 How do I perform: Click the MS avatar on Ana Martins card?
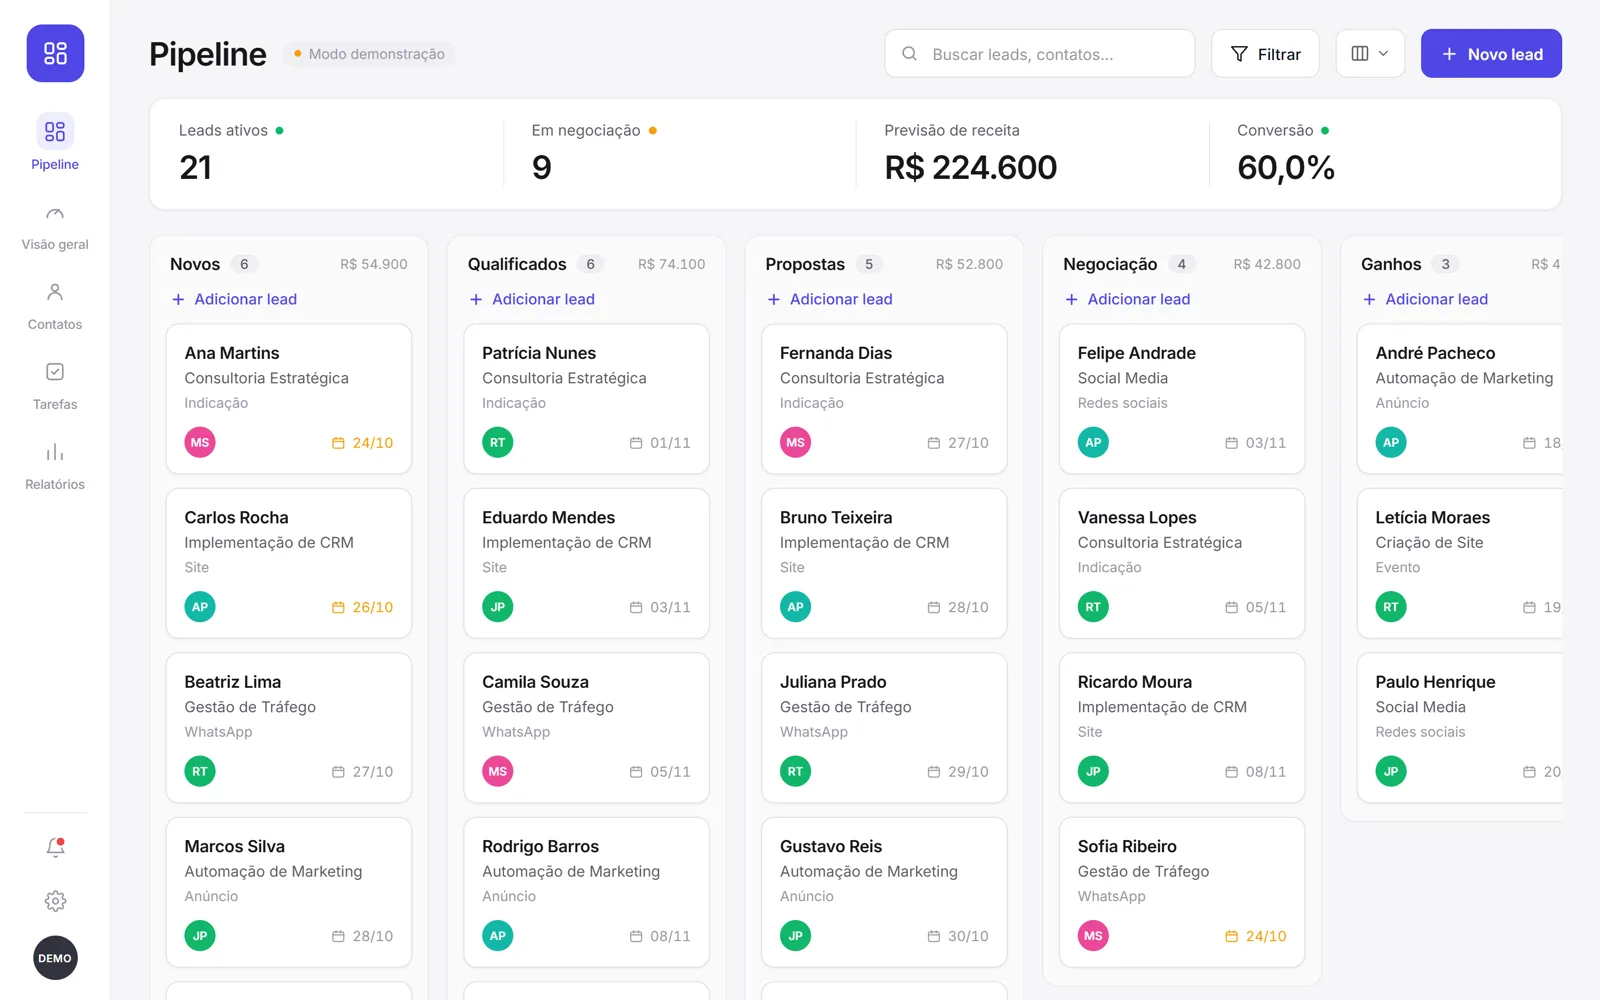click(x=200, y=442)
